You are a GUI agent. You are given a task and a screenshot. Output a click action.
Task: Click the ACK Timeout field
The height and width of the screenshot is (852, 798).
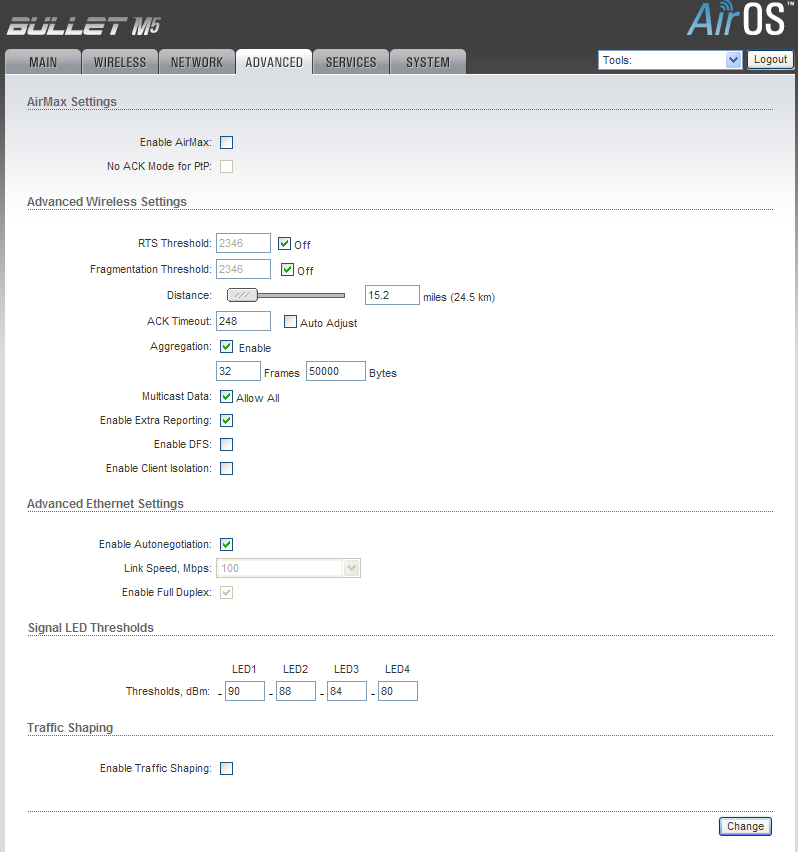(x=243, y=321)
